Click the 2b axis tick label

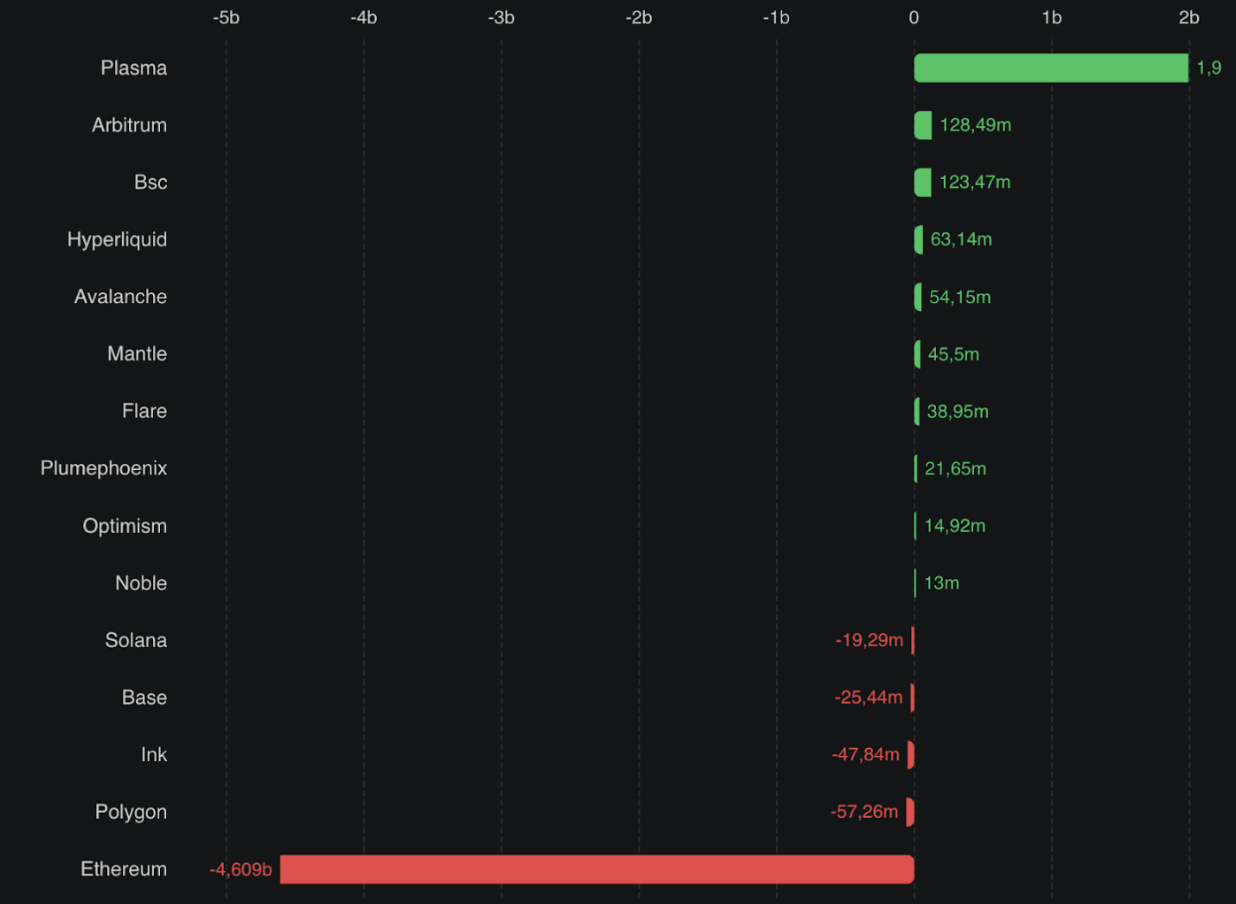[1188, 18]
